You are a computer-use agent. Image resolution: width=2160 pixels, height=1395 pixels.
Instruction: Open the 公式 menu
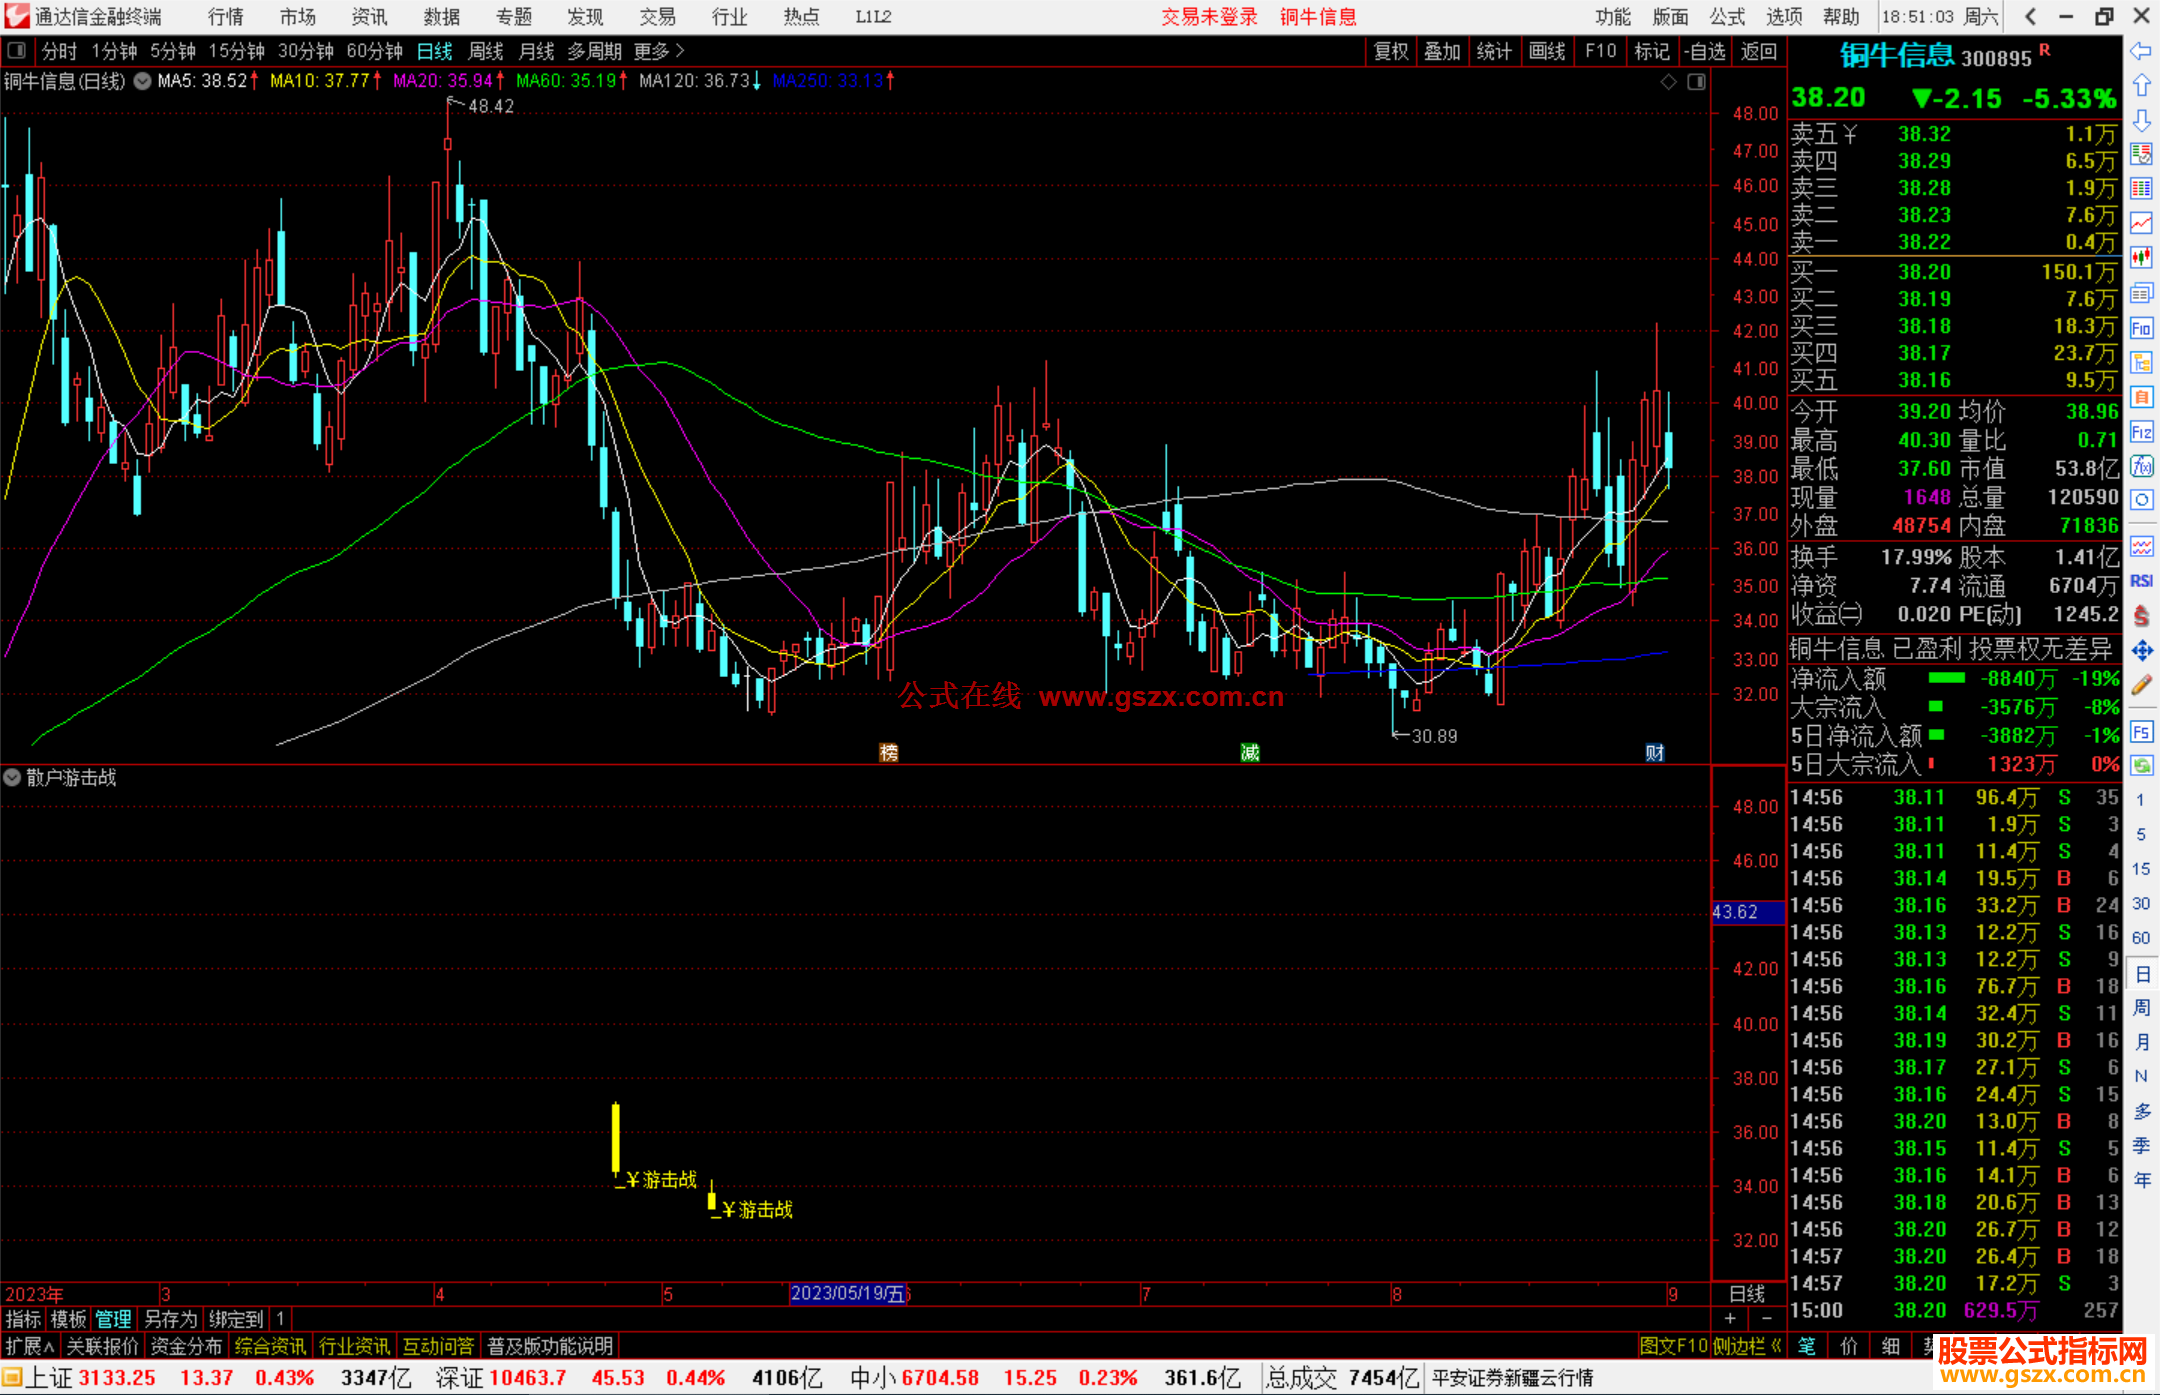tap(1727, 16)
